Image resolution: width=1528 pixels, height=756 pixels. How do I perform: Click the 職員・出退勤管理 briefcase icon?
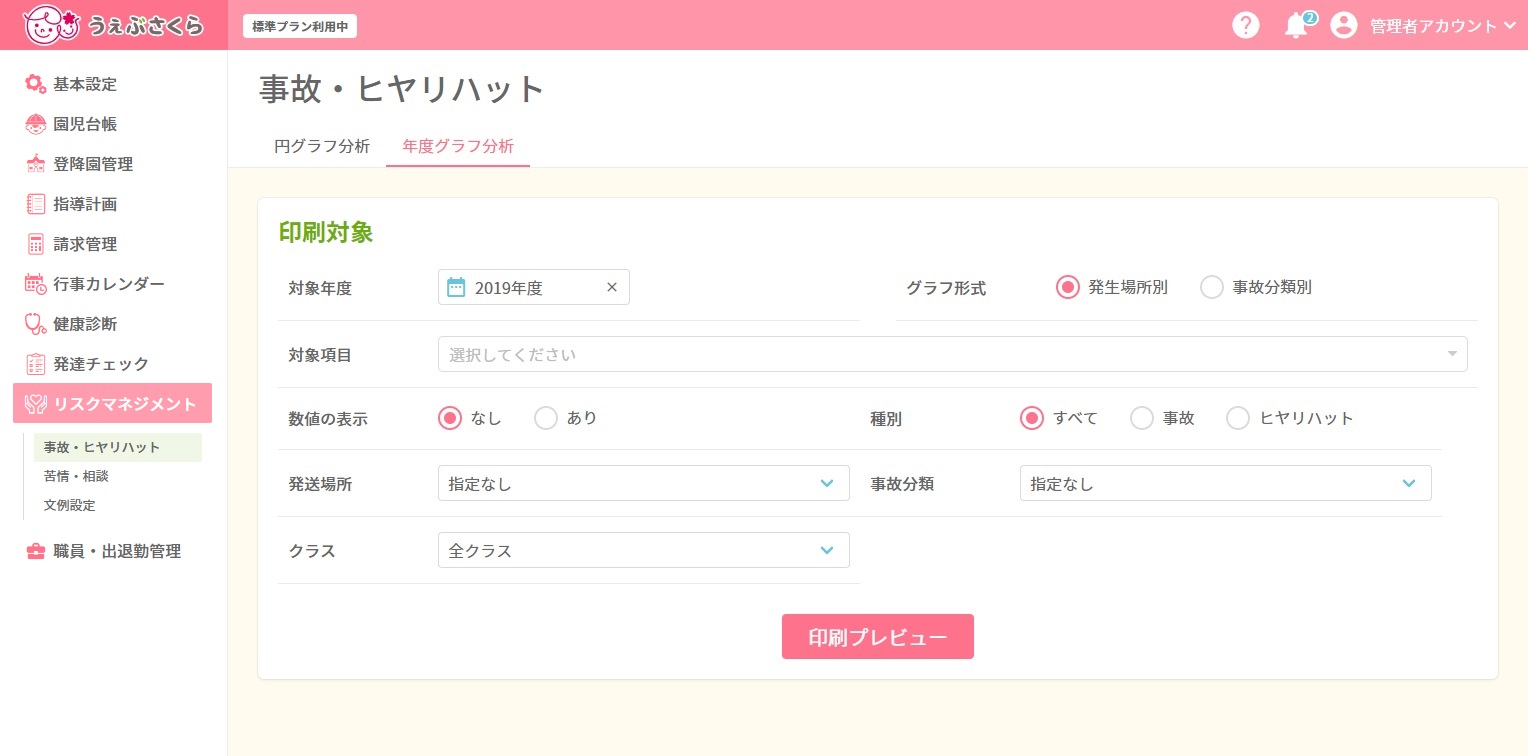point(36,551)
